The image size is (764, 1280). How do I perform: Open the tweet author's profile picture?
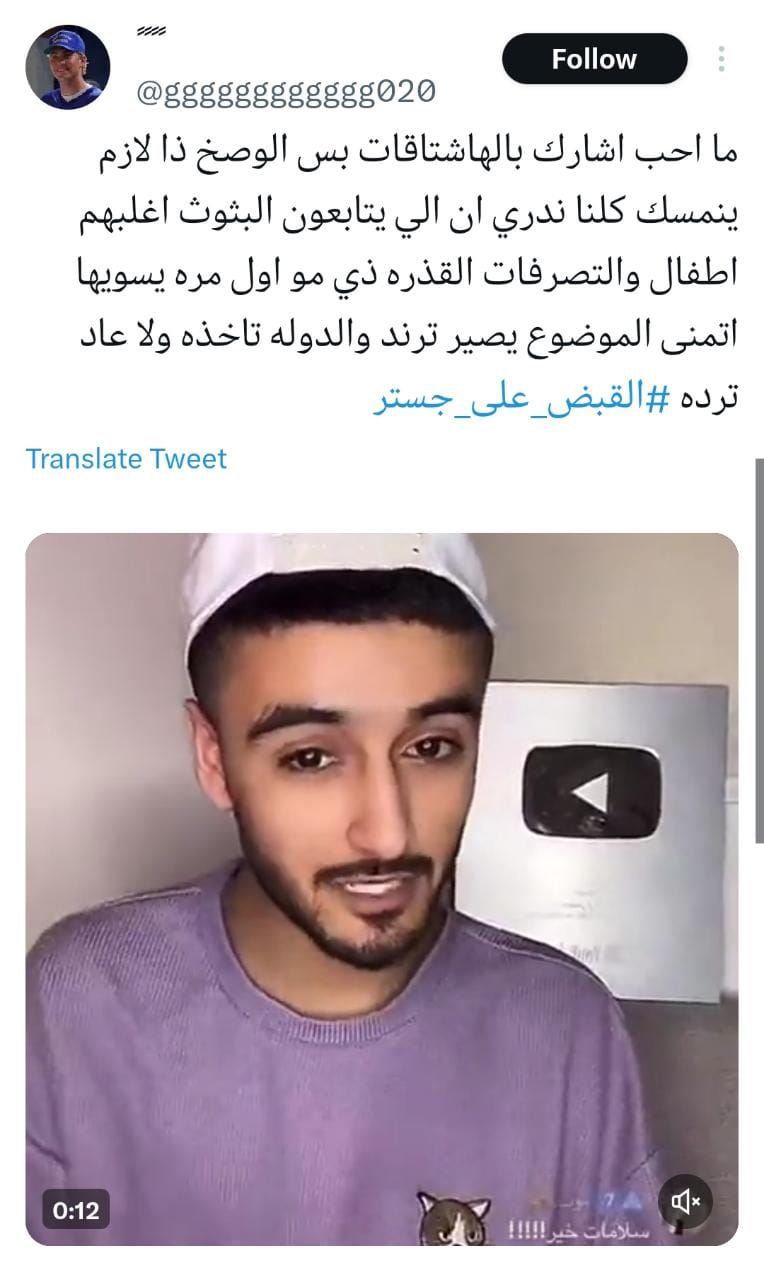(x=68, y=67)
